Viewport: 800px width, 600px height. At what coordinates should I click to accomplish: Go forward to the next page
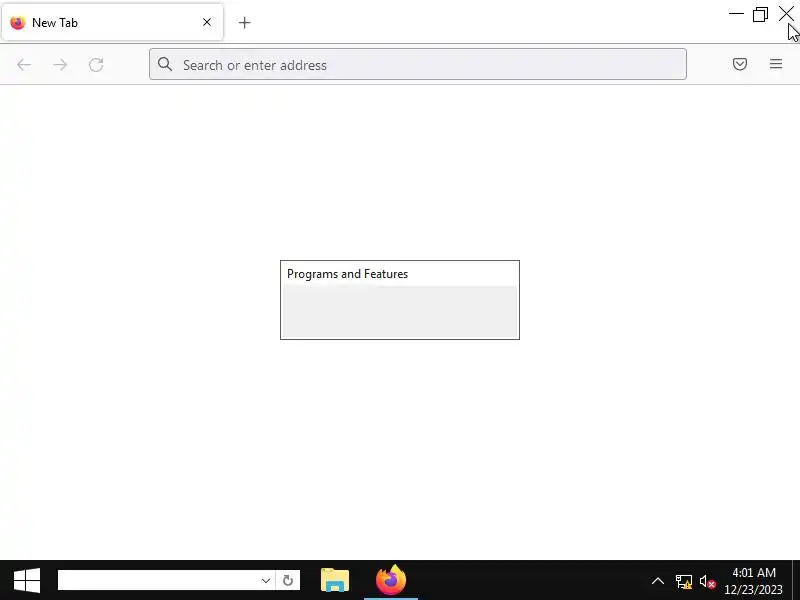60,65
